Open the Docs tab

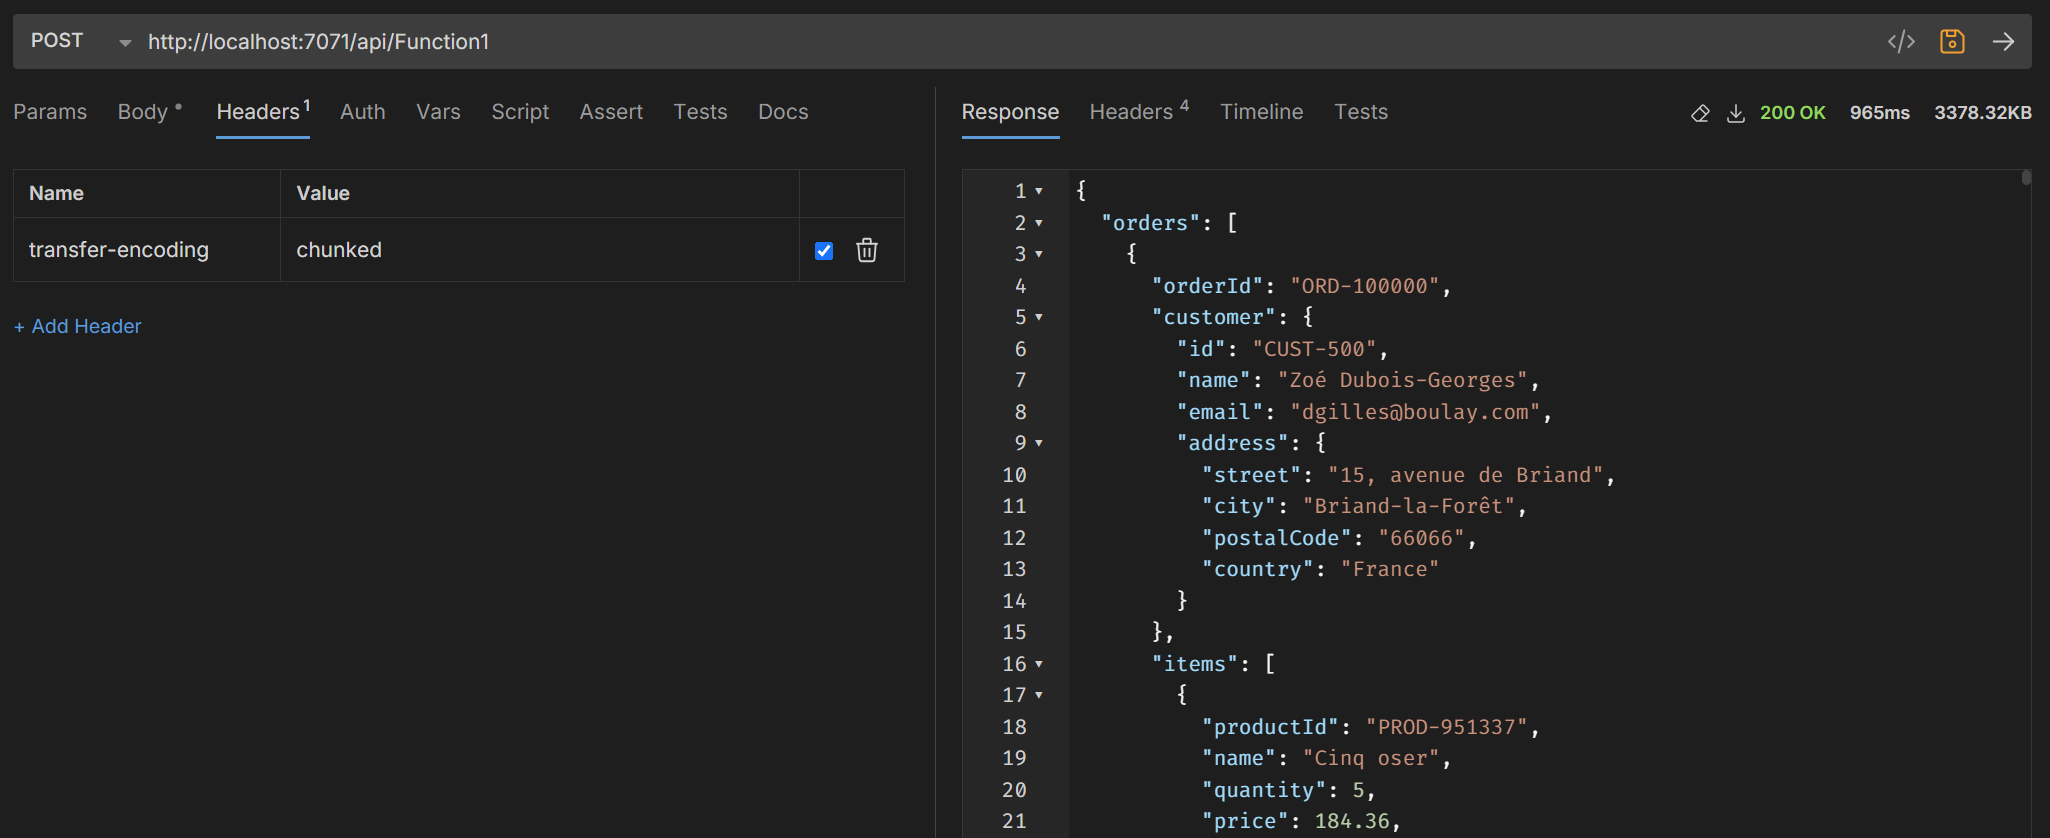tap(783, 112)
